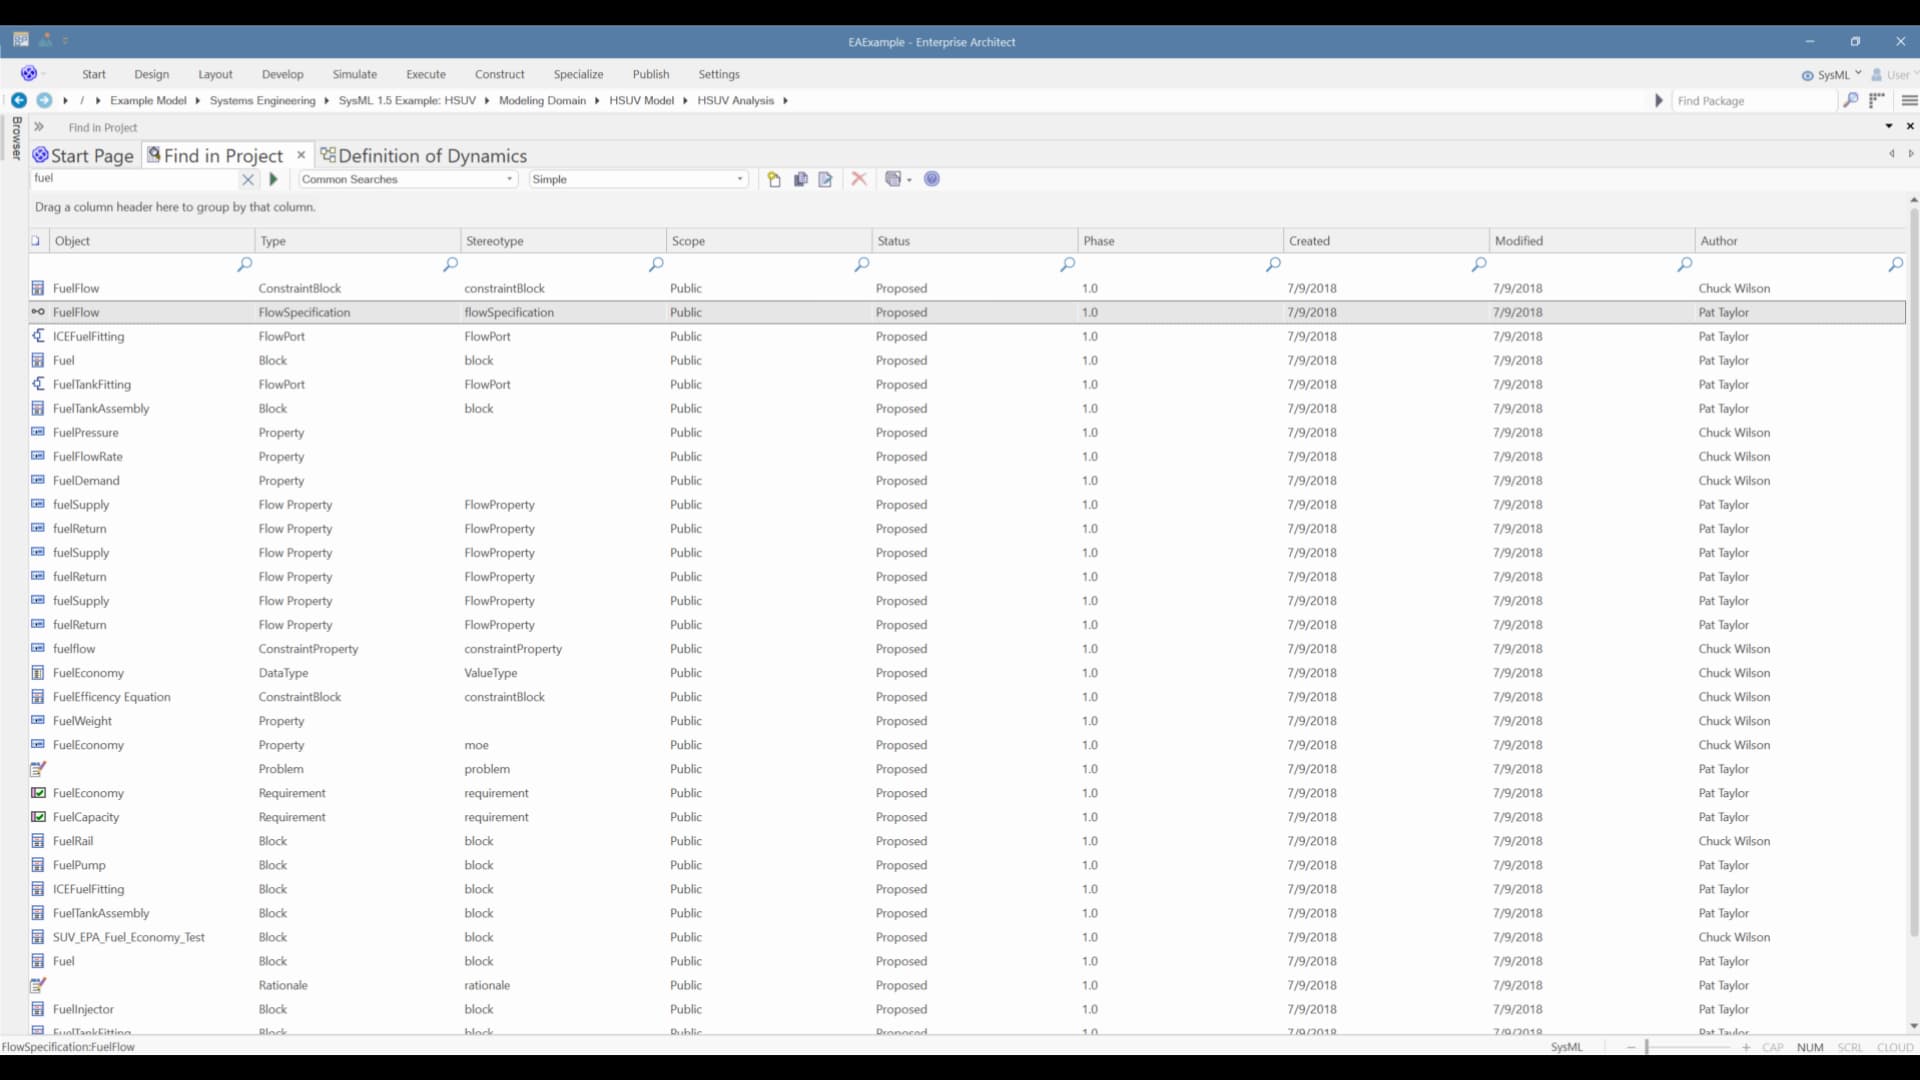Screen dimensions: 1920x1080
Task: Click the arrow button left of the Find Package field
Action: point(1659,100)
